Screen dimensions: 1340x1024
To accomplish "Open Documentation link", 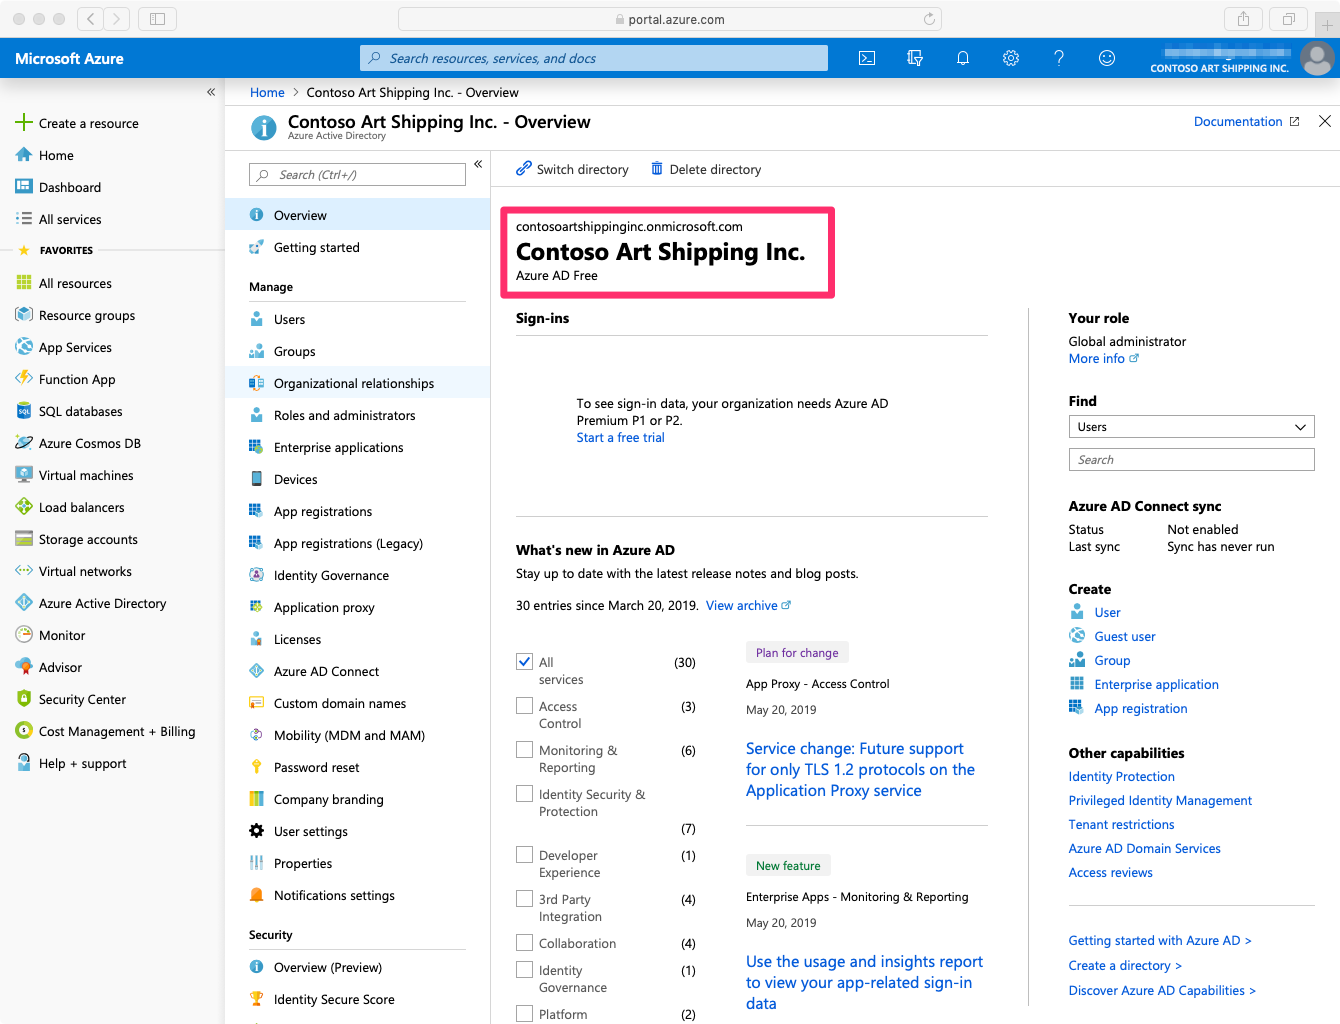I will [1246, 122].
